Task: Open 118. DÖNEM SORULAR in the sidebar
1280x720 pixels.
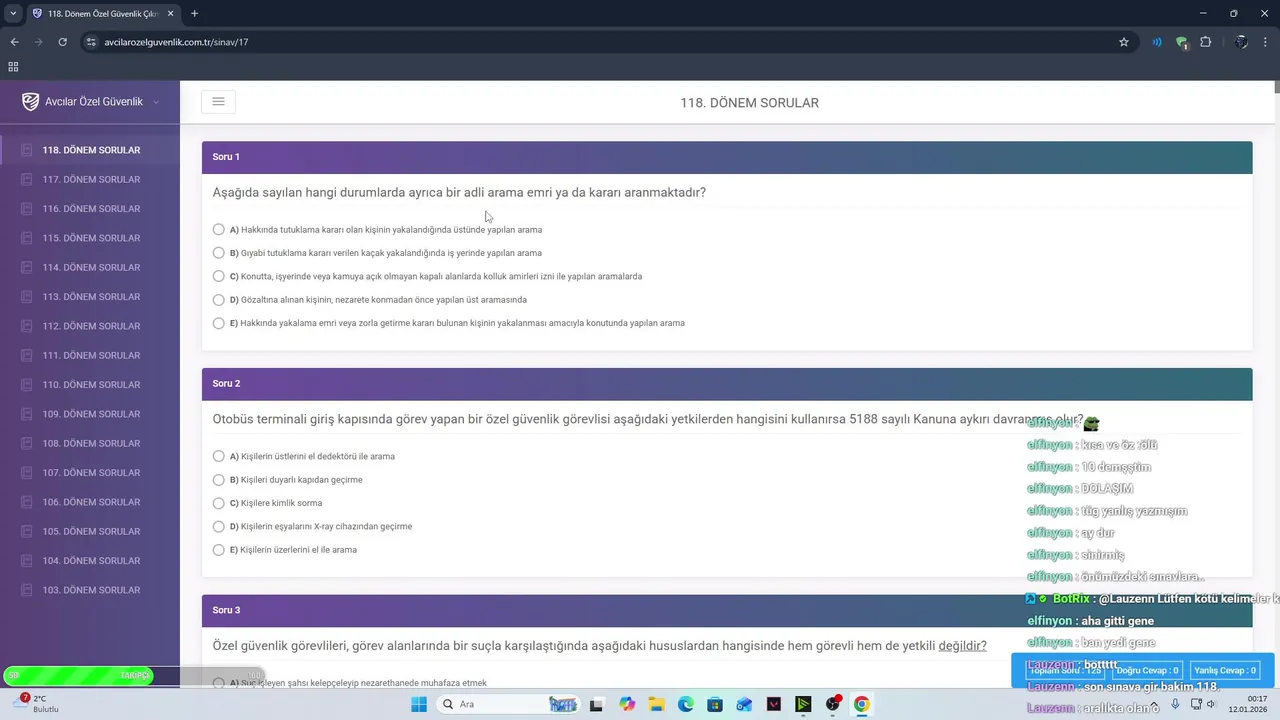Action: coord(90,150)
